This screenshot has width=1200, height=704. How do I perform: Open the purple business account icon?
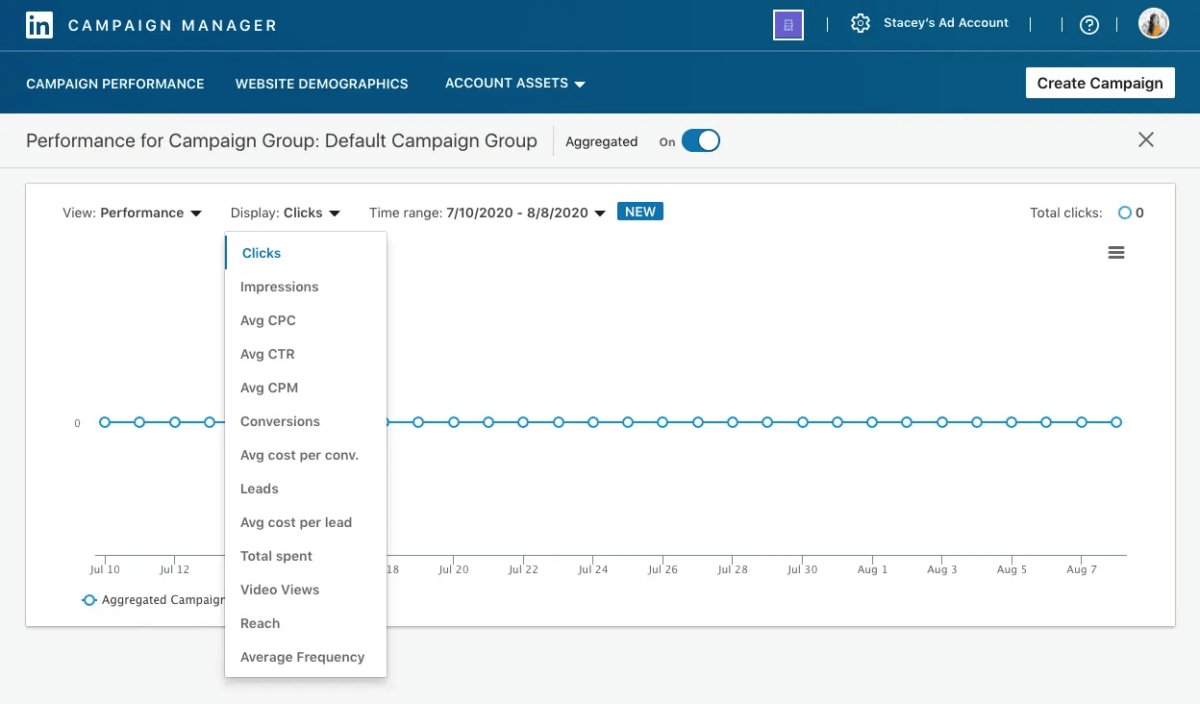coord(788,24)
